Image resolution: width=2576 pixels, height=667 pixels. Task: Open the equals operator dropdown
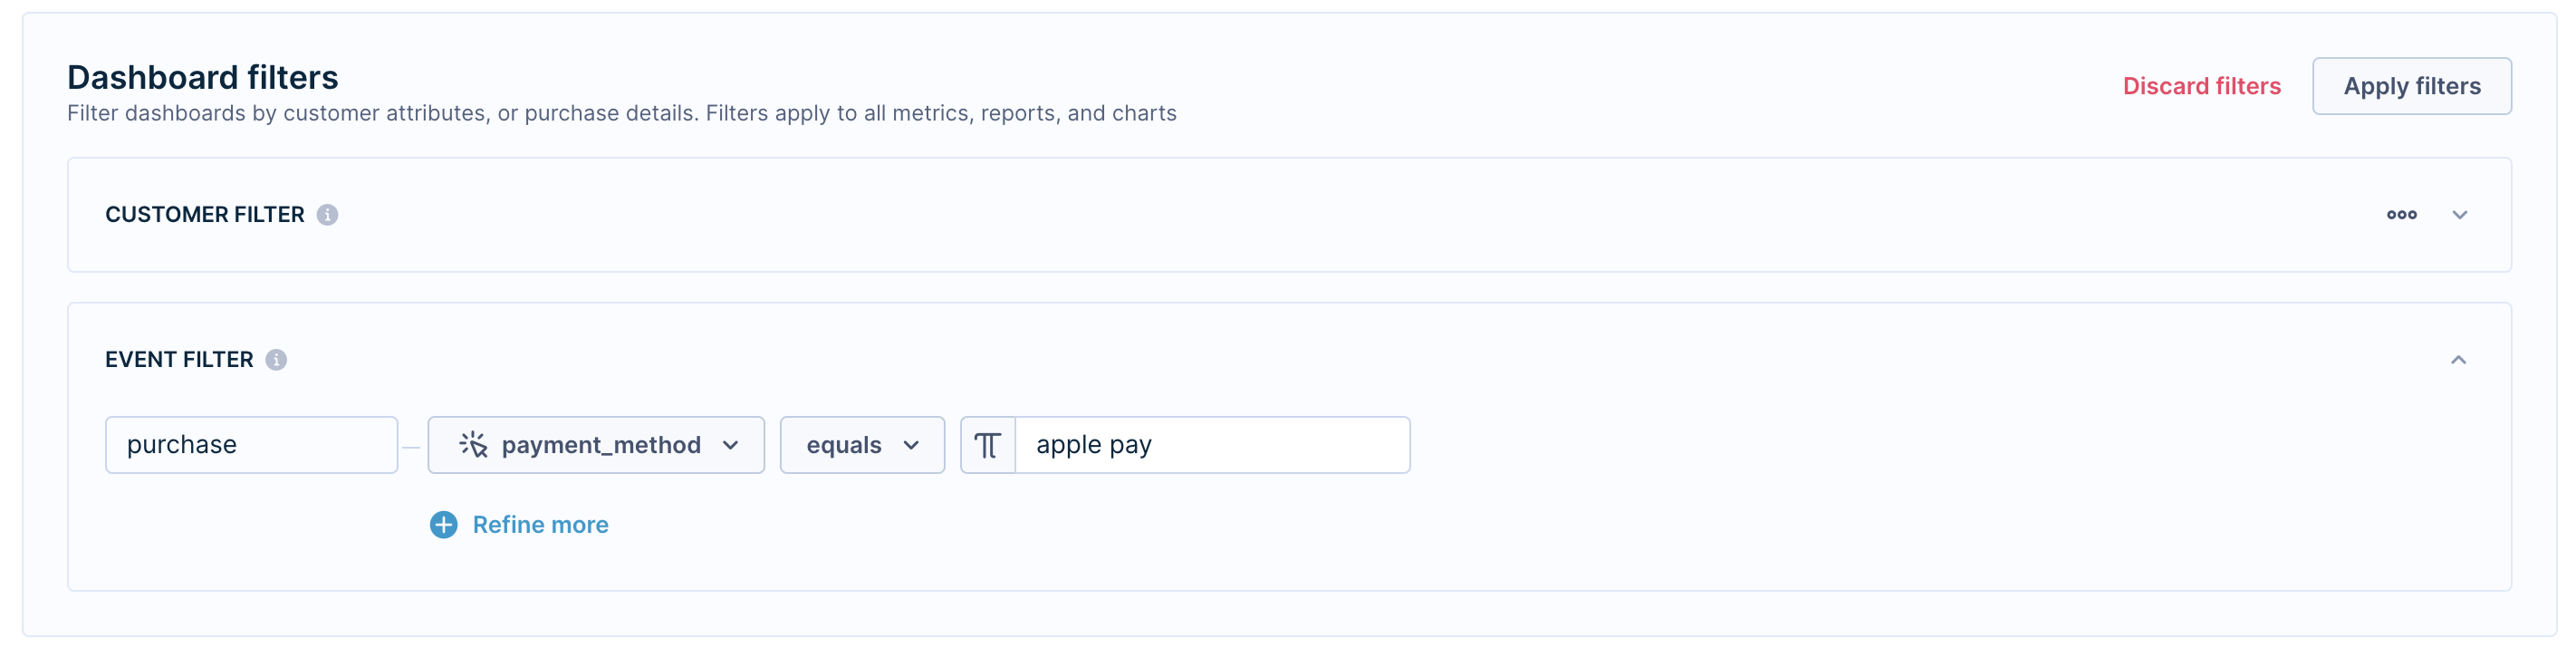[862, 445]
